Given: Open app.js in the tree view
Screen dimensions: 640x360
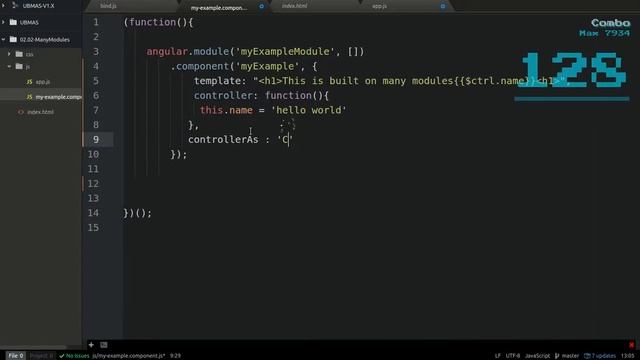Looking at the screenshot, I should [43, 82].
